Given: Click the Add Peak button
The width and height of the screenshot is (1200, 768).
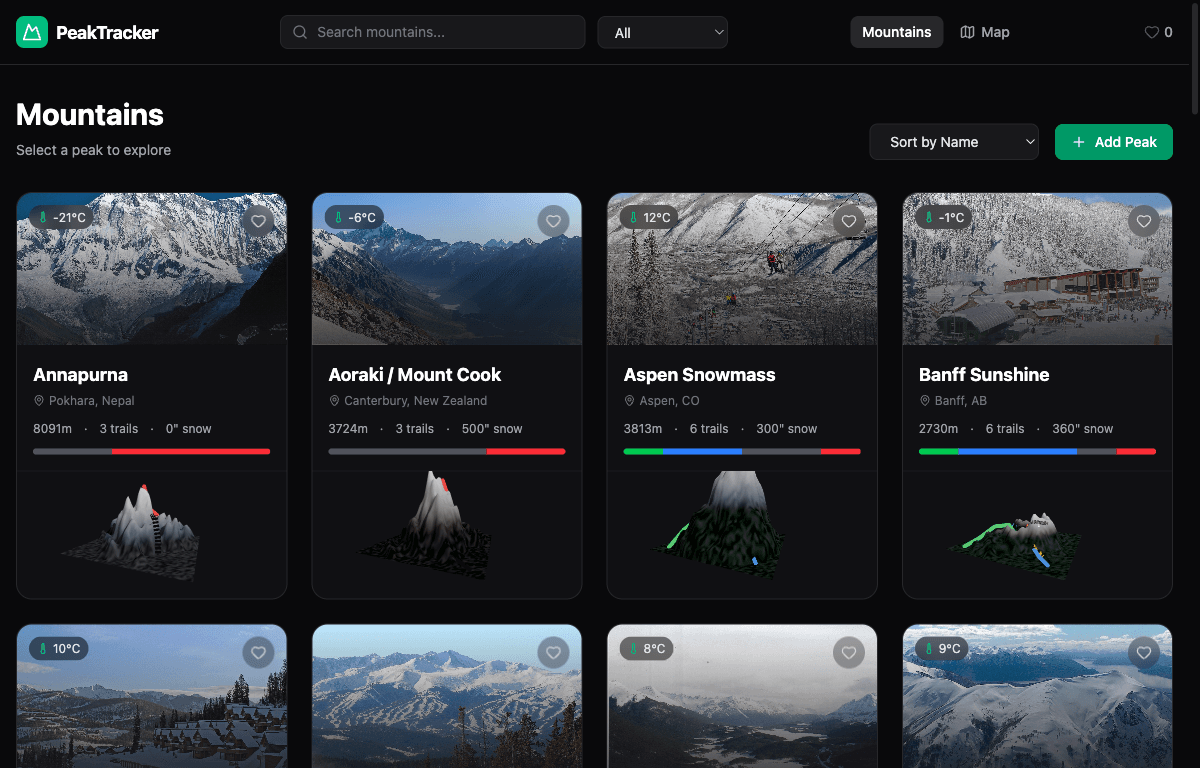Looking at the screenshot, I should coord(1113,141).
